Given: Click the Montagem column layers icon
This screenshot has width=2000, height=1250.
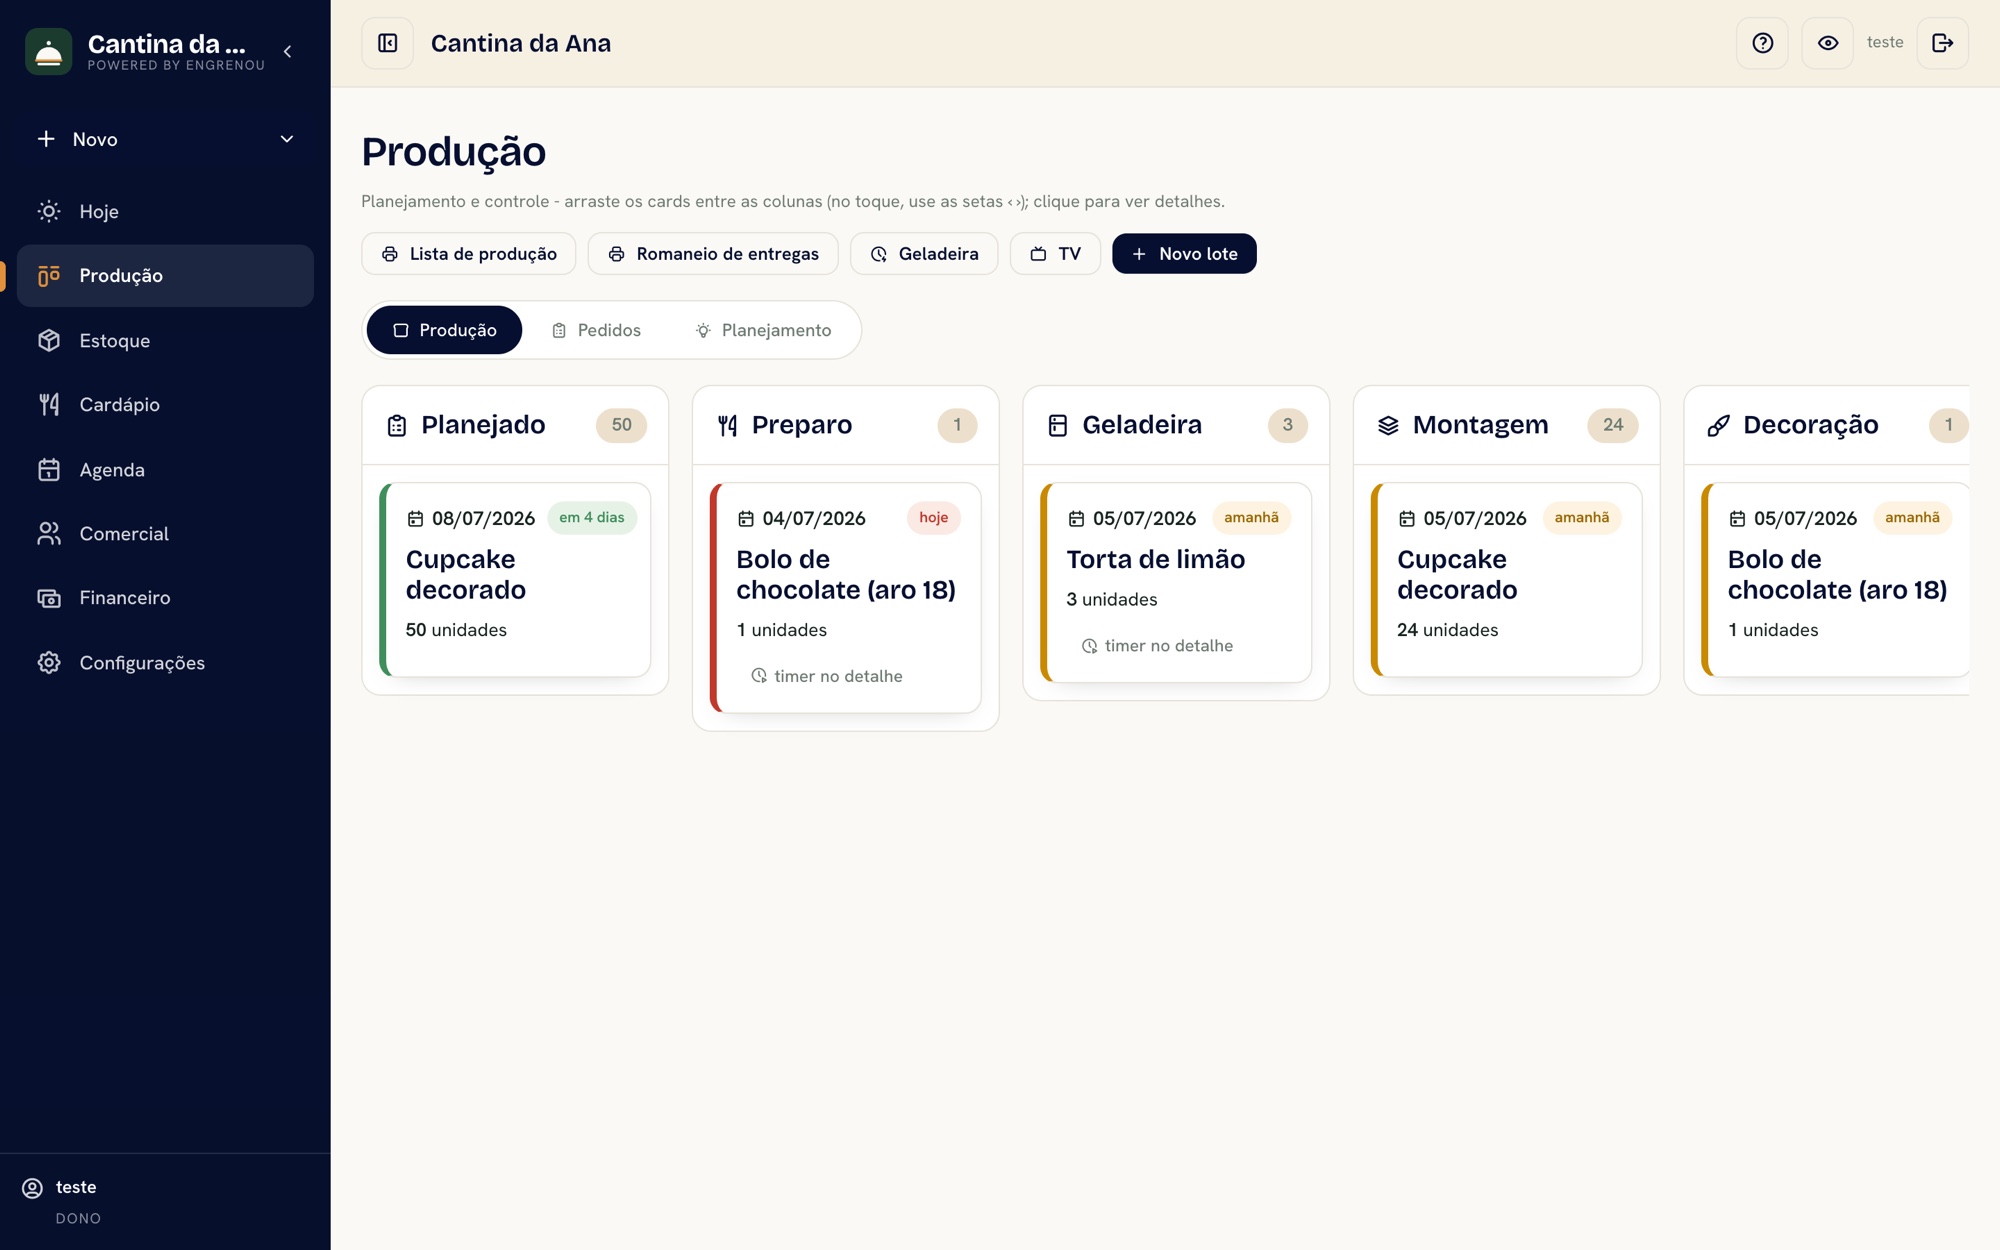Looking at the screenshot, I should tap(1388, 425).
